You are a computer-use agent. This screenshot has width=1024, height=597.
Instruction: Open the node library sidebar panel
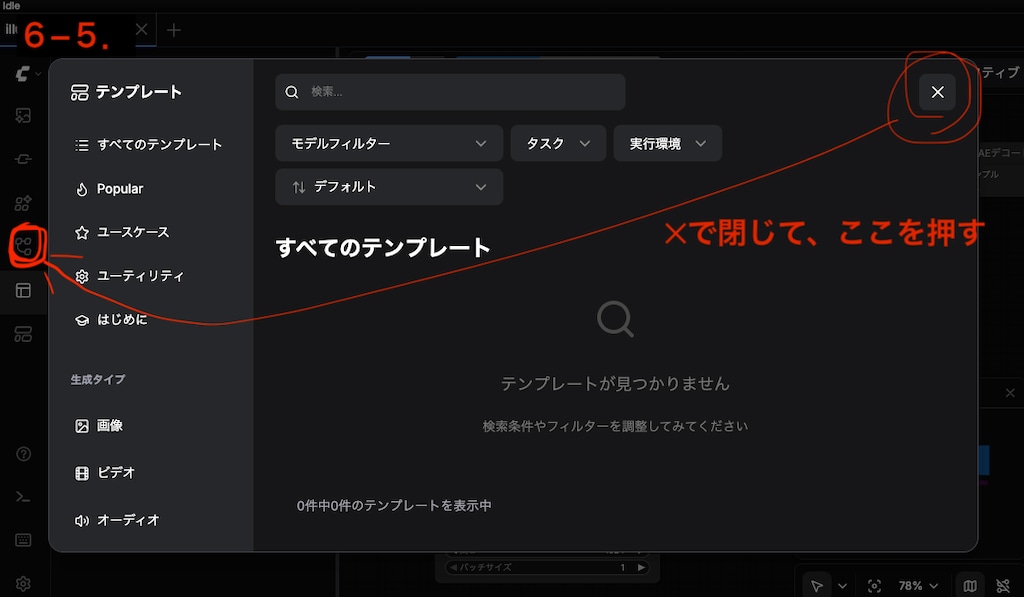[x=22, y=203]
